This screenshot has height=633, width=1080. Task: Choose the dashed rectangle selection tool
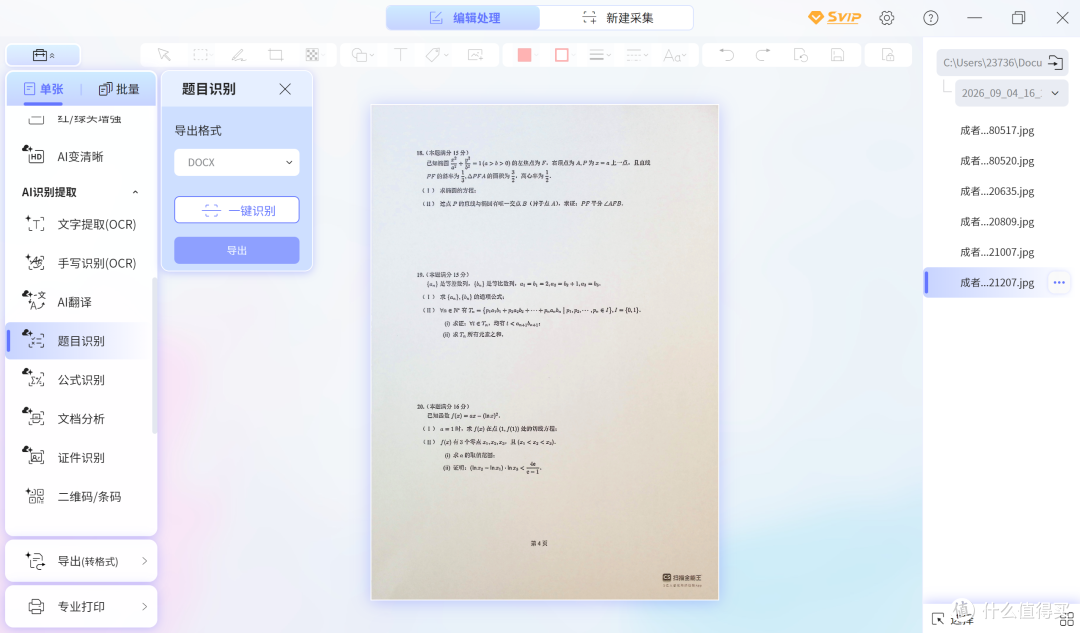point(200,55)
